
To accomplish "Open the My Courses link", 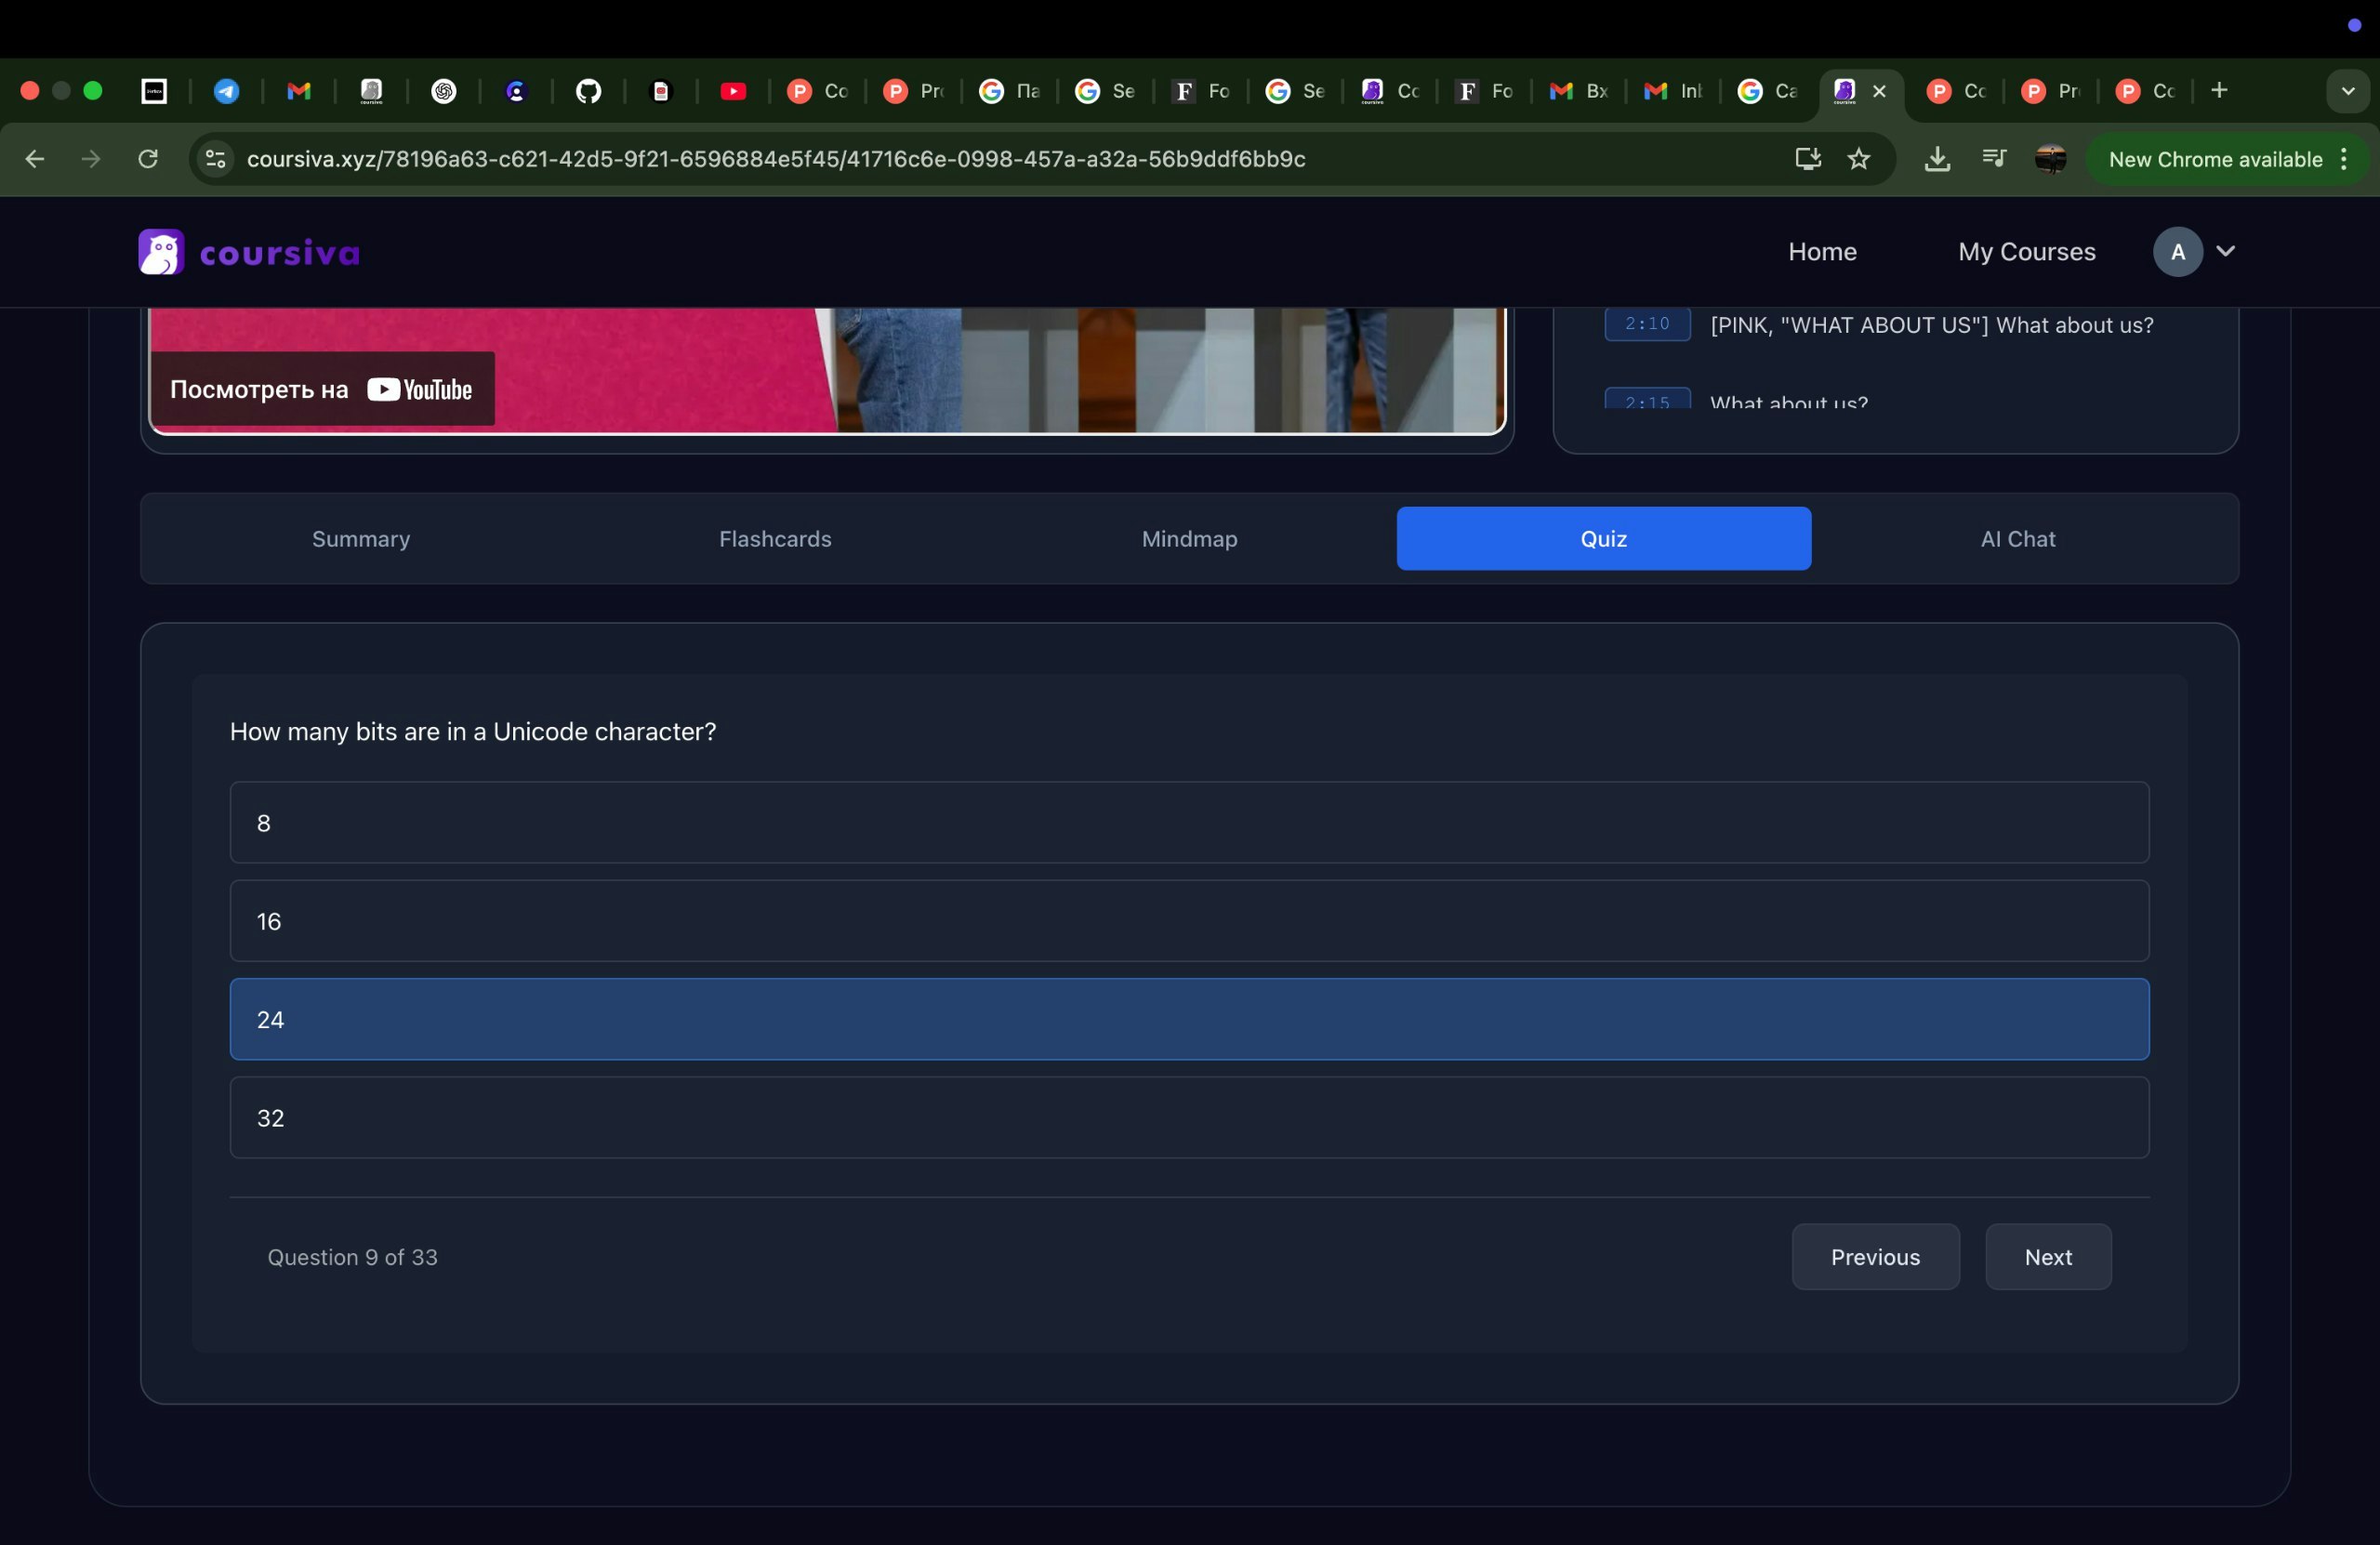I will [2026, 252].
